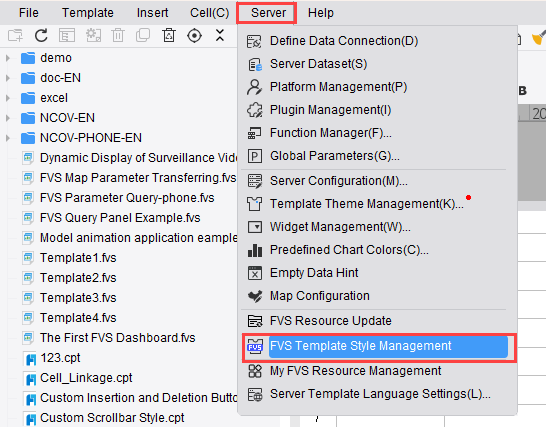The height and width of the screenshot is (427, 546).
Task: Click the My FVS Resource Management icon
Action: tap(255, 371)
